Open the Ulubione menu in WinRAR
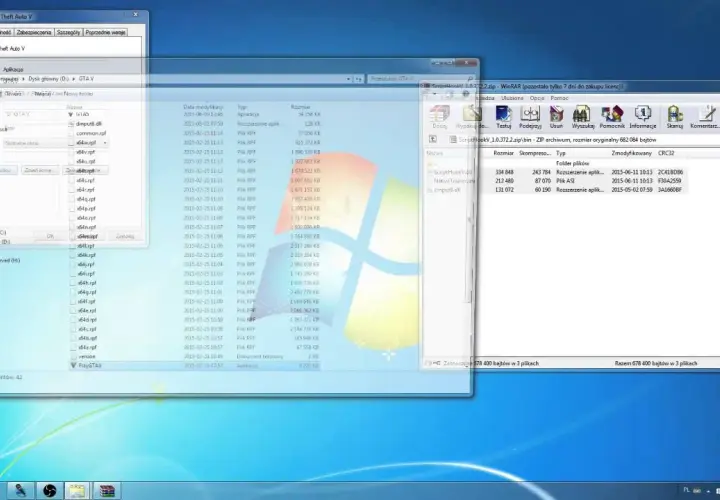Image resolution: width=720 pixels, height=500 pixels. pos(512,98)
